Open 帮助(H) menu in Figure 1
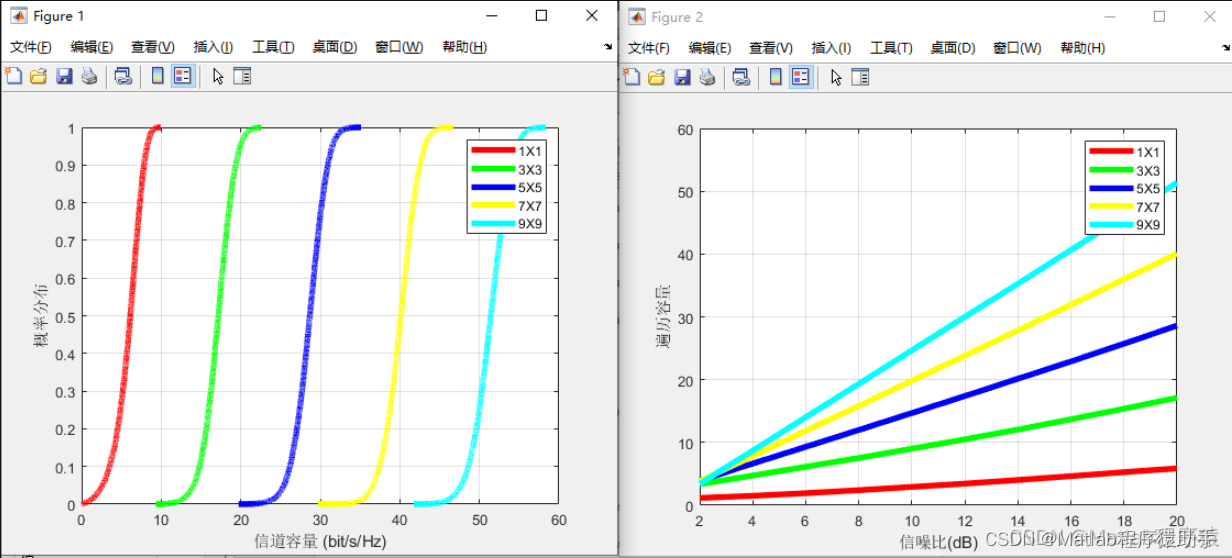 (x=464, y=47)
